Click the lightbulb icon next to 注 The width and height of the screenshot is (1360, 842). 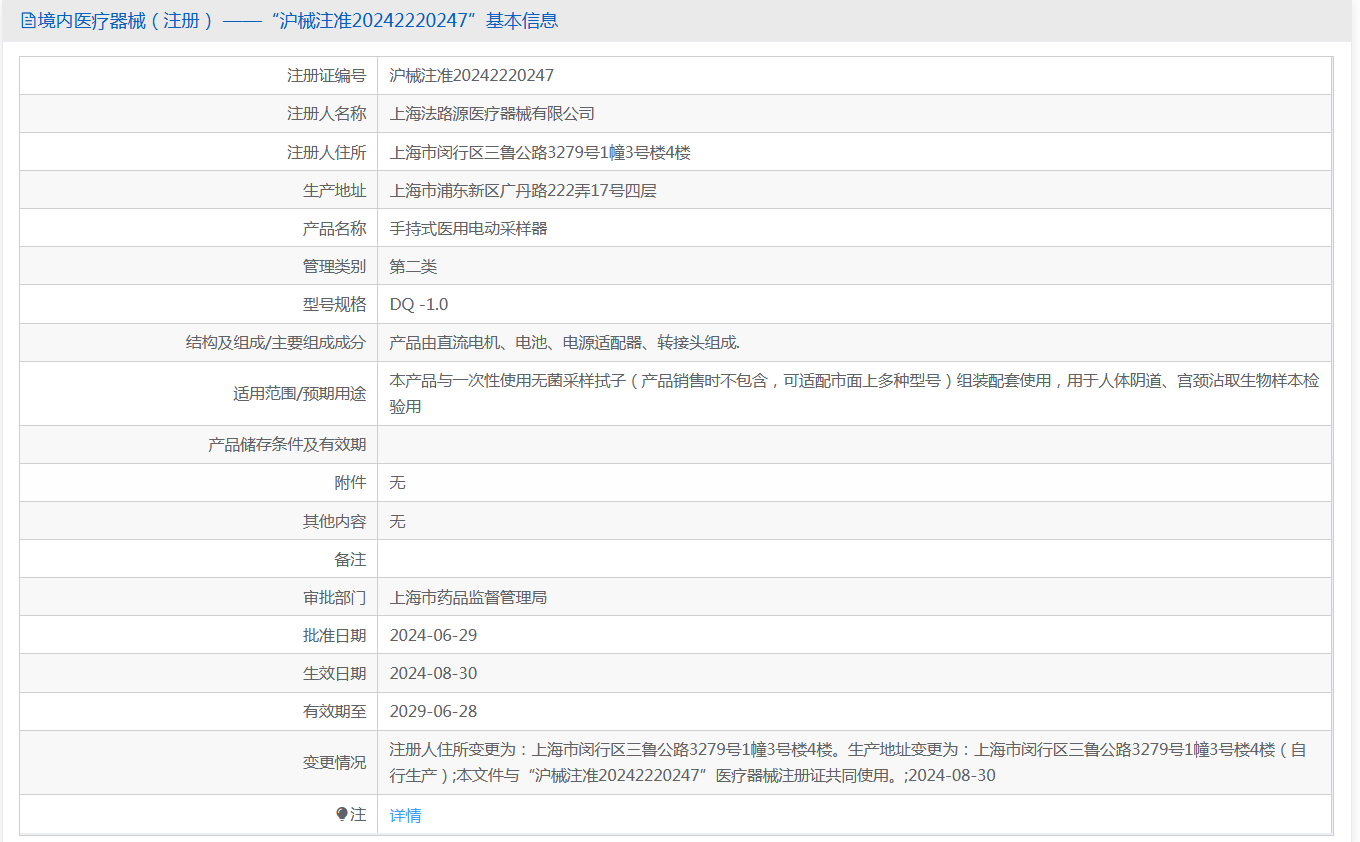(x=342, y=815)
